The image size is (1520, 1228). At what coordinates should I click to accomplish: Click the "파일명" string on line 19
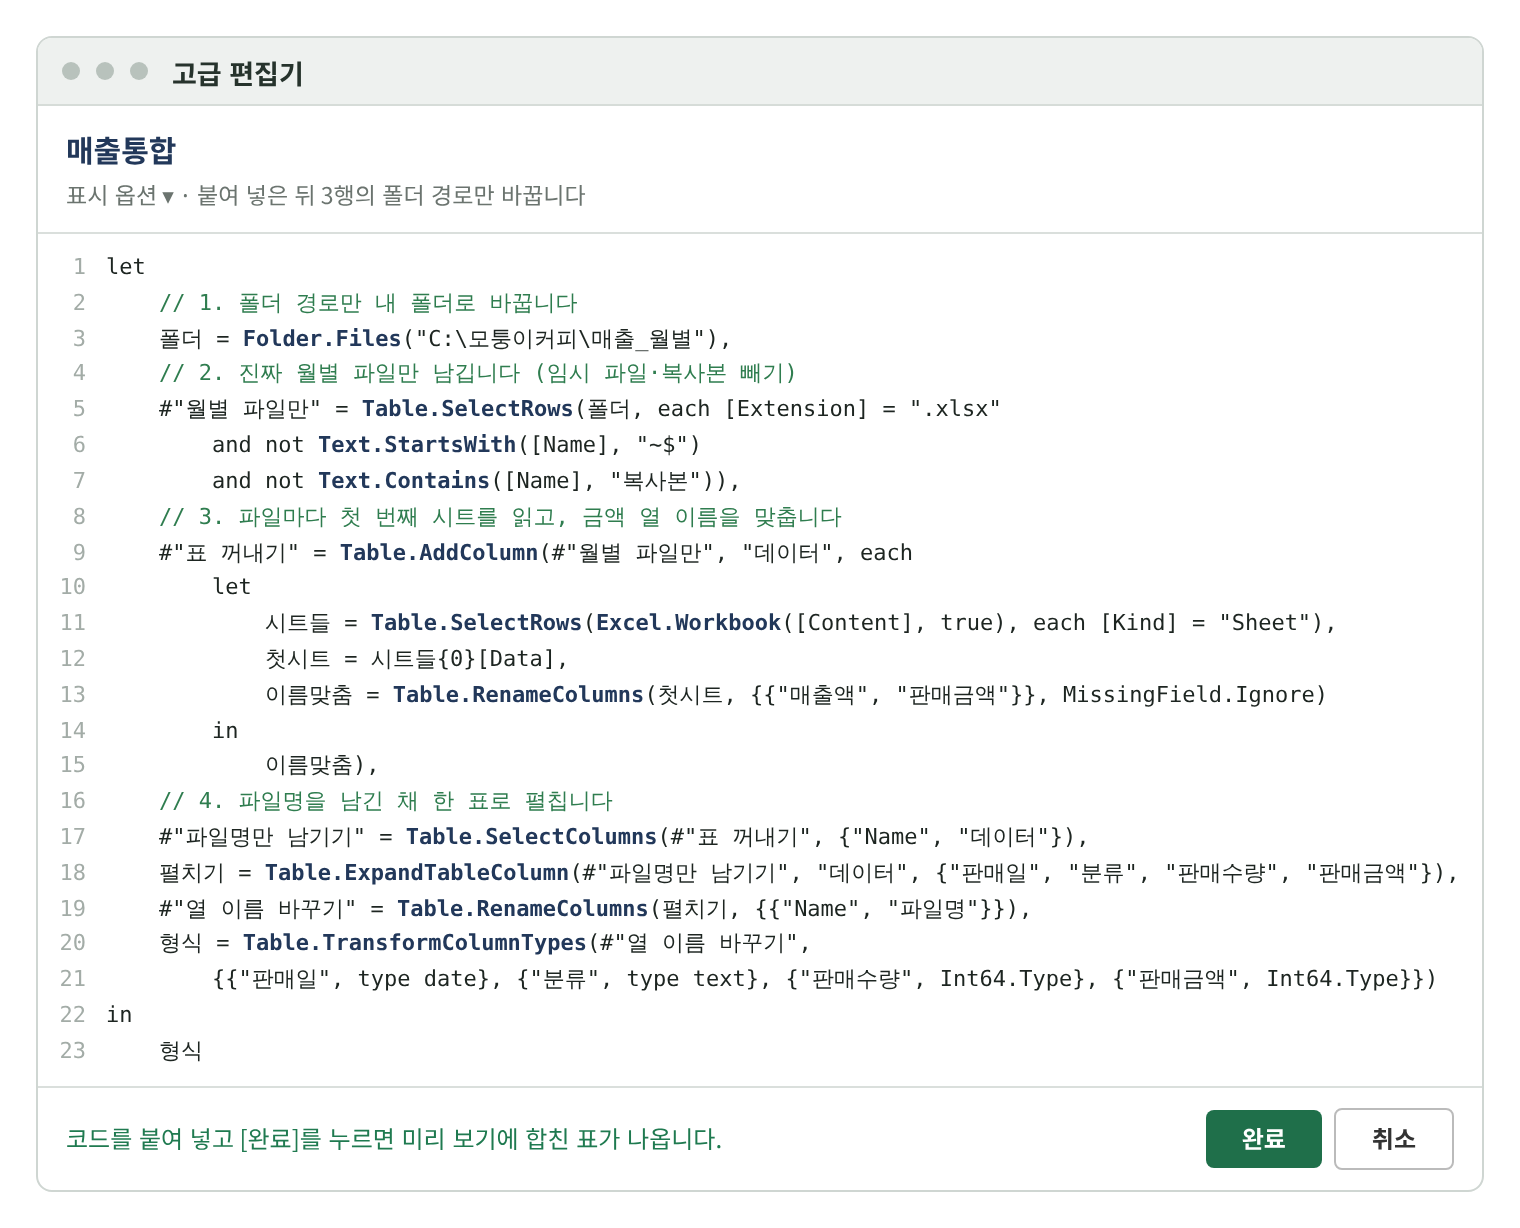932,908
